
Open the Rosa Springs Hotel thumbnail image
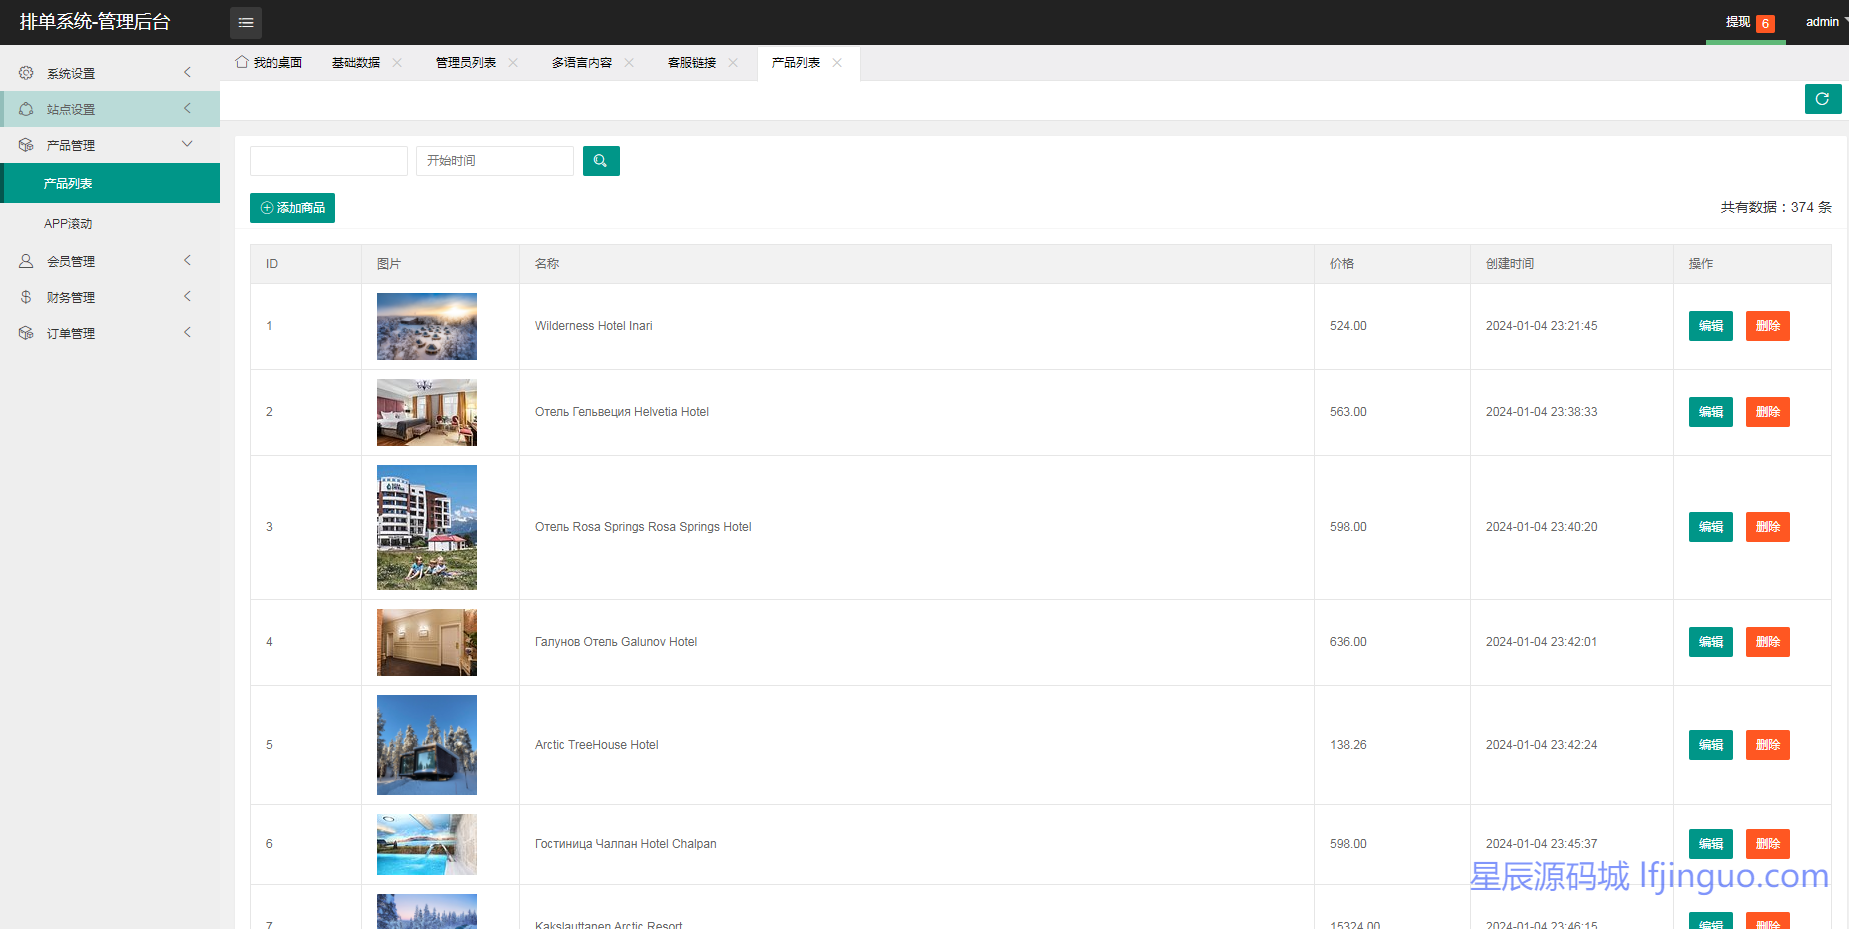427,527
